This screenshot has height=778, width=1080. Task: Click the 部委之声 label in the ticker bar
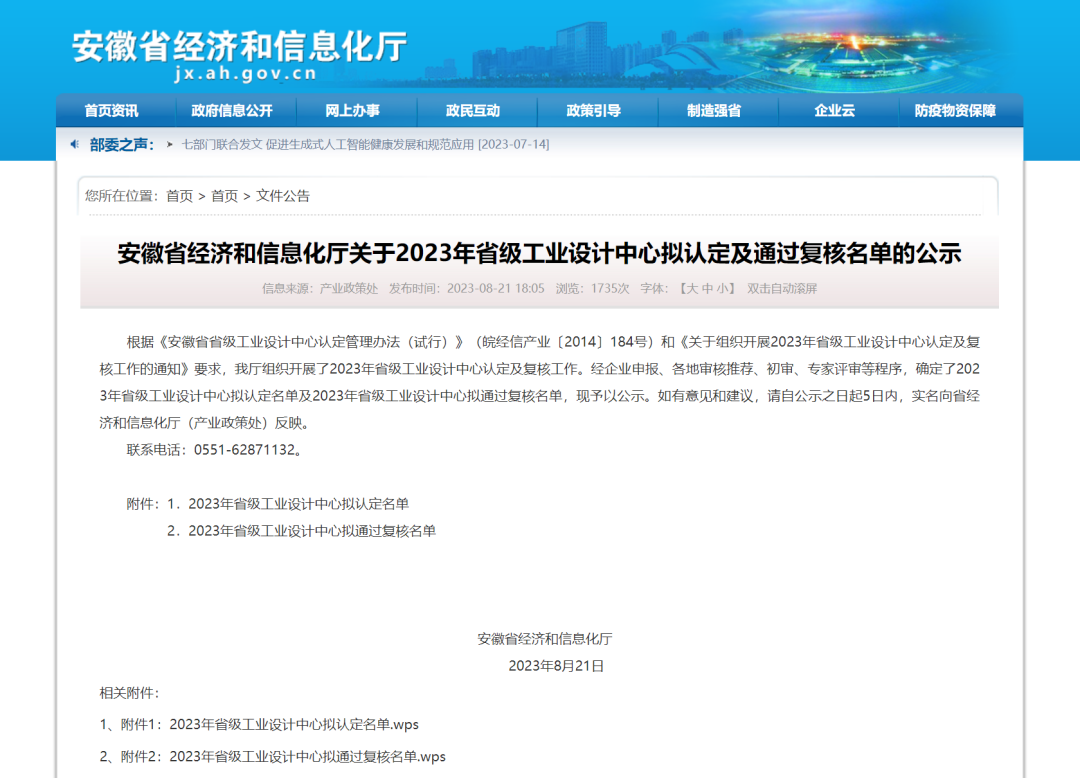point(121,144)
